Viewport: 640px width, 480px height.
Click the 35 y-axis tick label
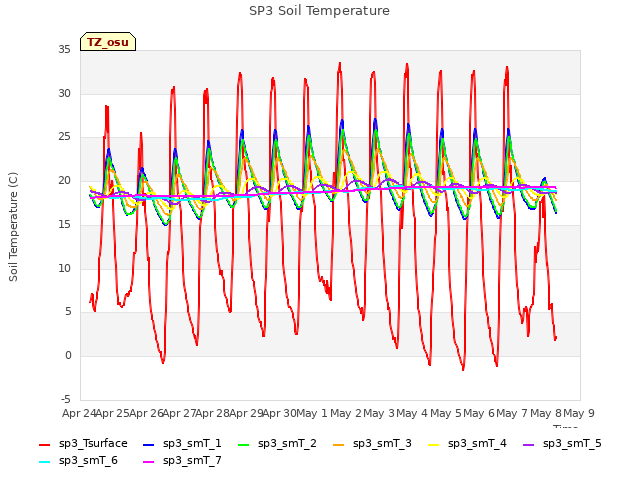tap(64, 50)
